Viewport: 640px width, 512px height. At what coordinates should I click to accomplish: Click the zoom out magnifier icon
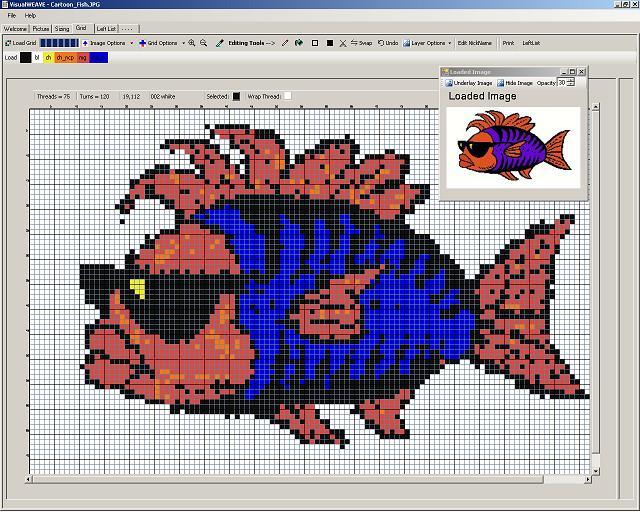click(x=204, y=43)
